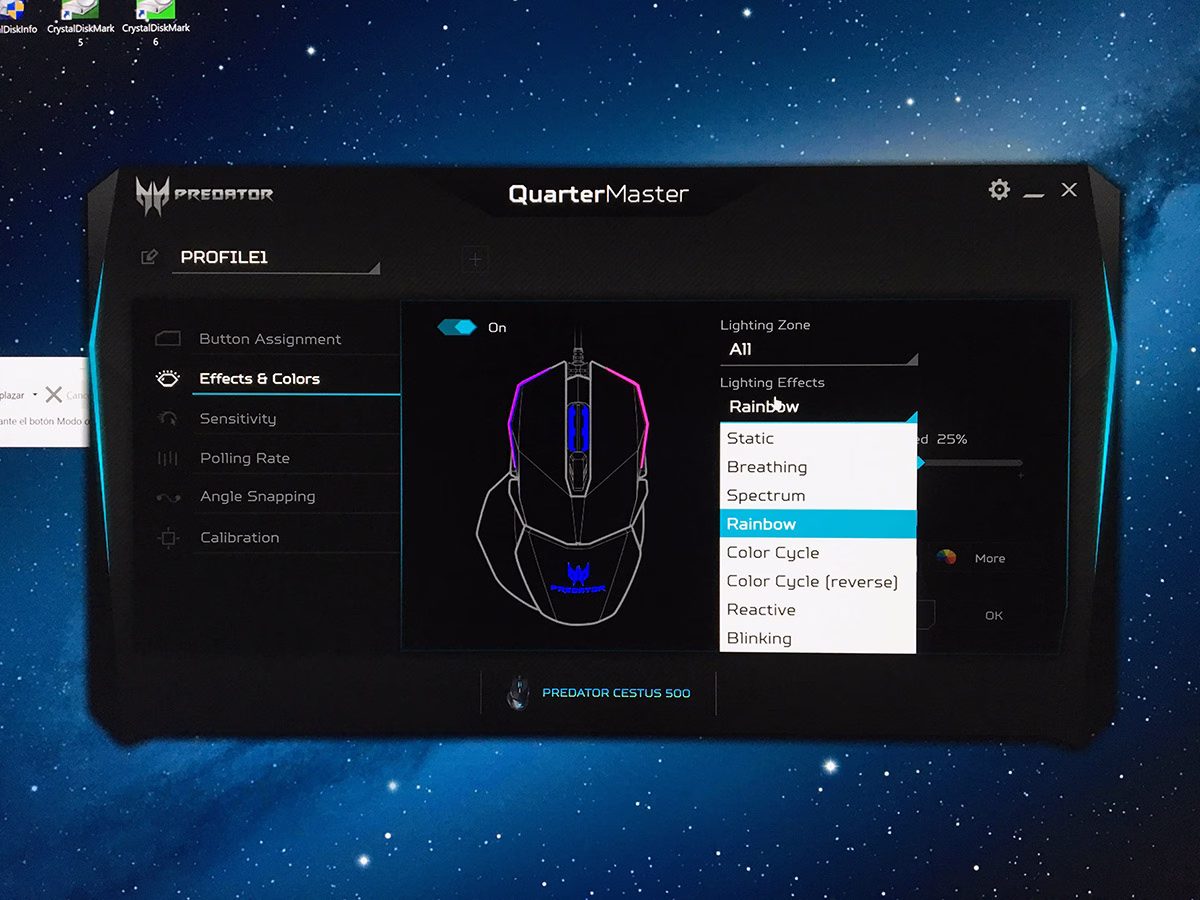Select the Predator Cestus 500 device tab
The image size is (1200, 900).
(x=598, y=693)
